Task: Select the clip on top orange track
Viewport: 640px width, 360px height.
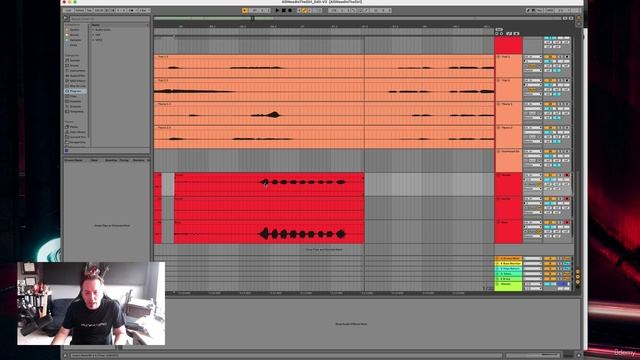Action: (x=324, y=66)
